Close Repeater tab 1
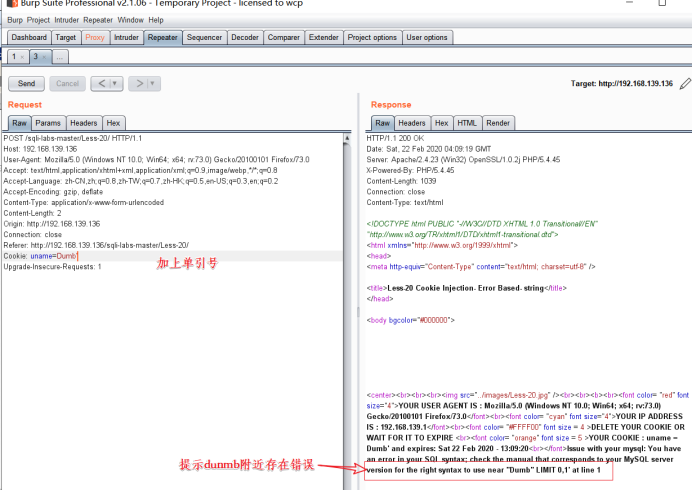The height and width of the screenshot is (490, 692). click(22, 57)
